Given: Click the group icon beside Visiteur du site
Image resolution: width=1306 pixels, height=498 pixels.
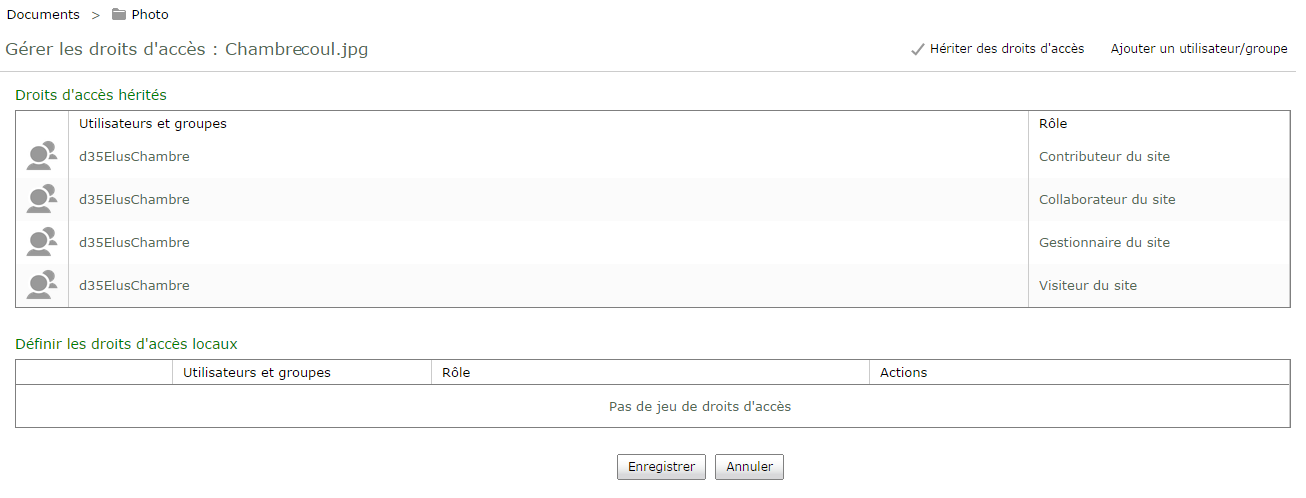Looking at the screenshot, I should click(x=41, y=286).
